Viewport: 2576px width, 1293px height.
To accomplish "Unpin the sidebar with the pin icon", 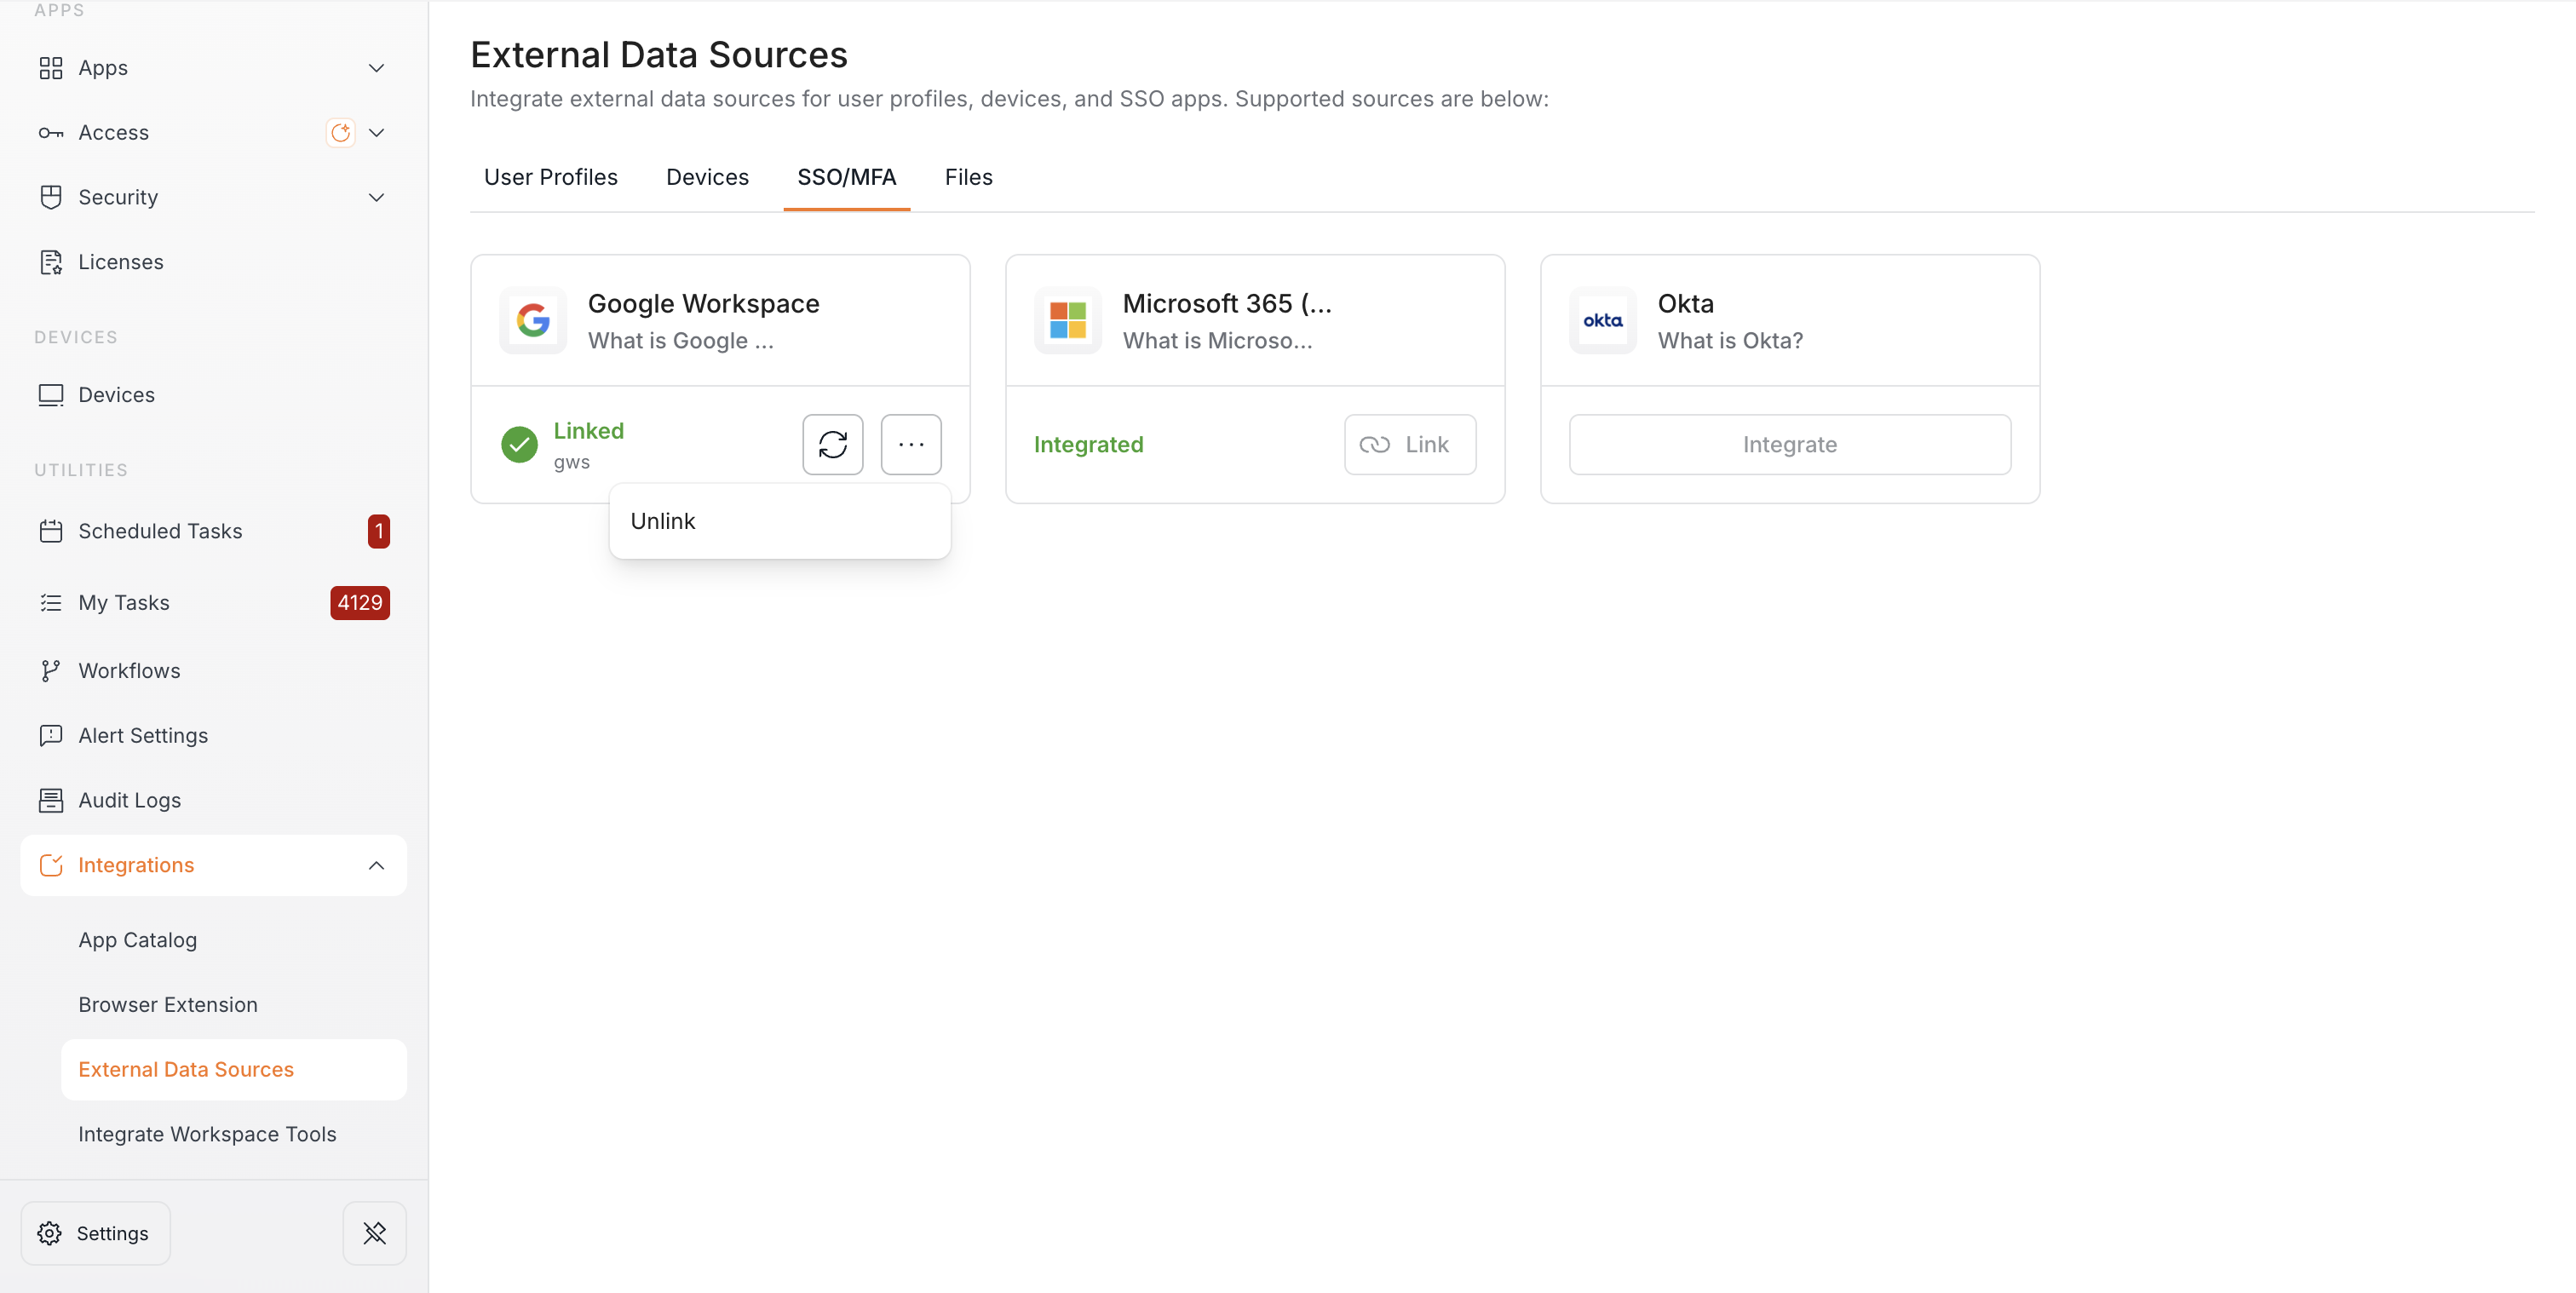I will (x=375, y=1233).
